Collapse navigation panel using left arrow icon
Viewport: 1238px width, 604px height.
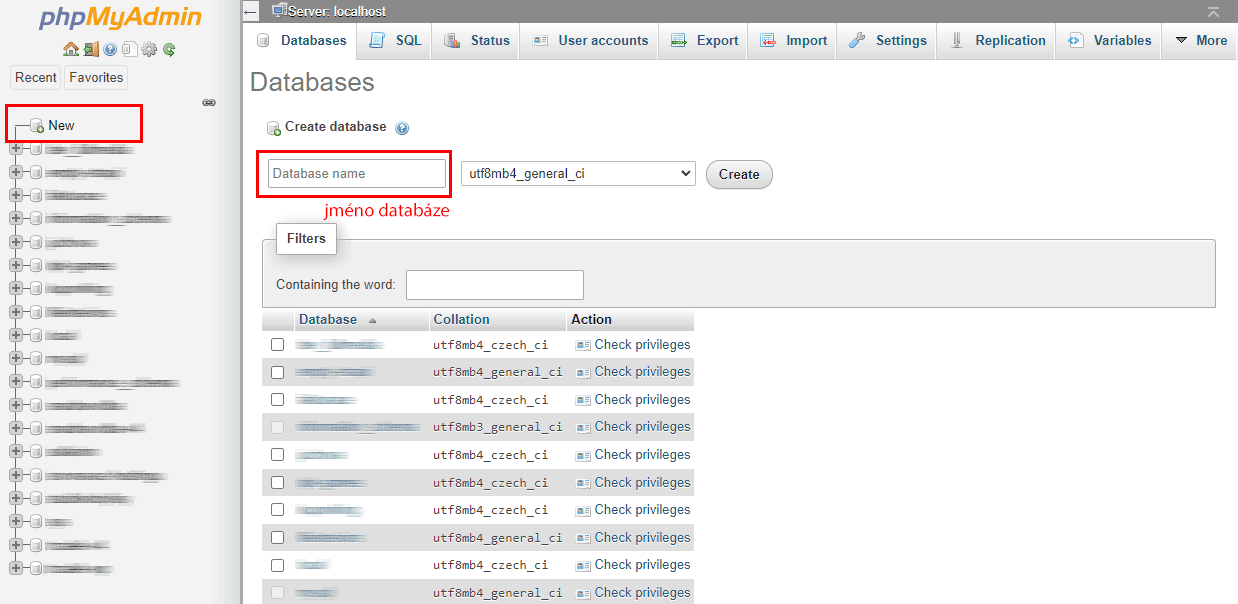point(251,11)
